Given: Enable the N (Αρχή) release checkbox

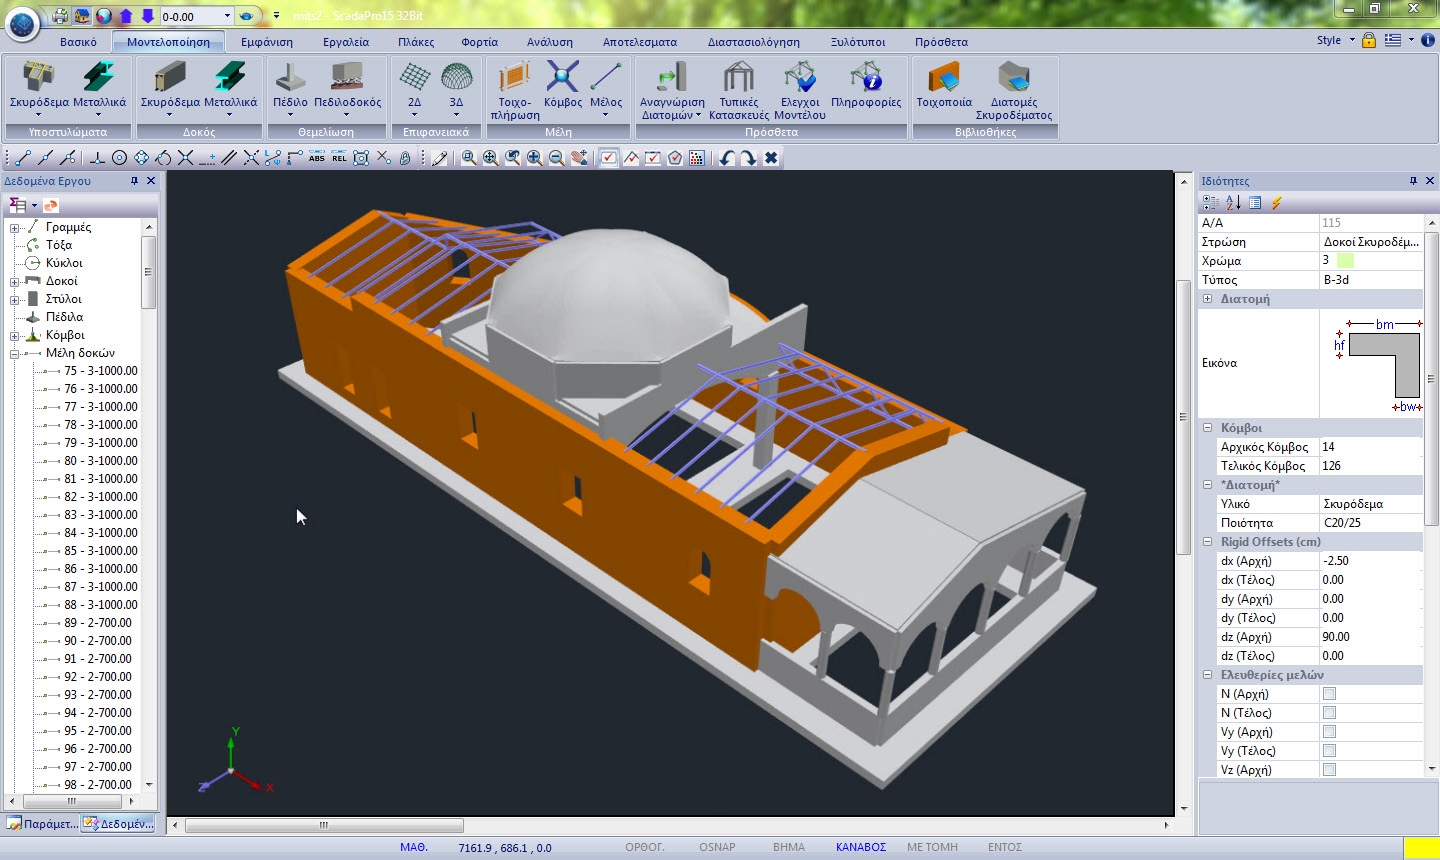Looking at the screenshot, I should [x=1329, y=694].
